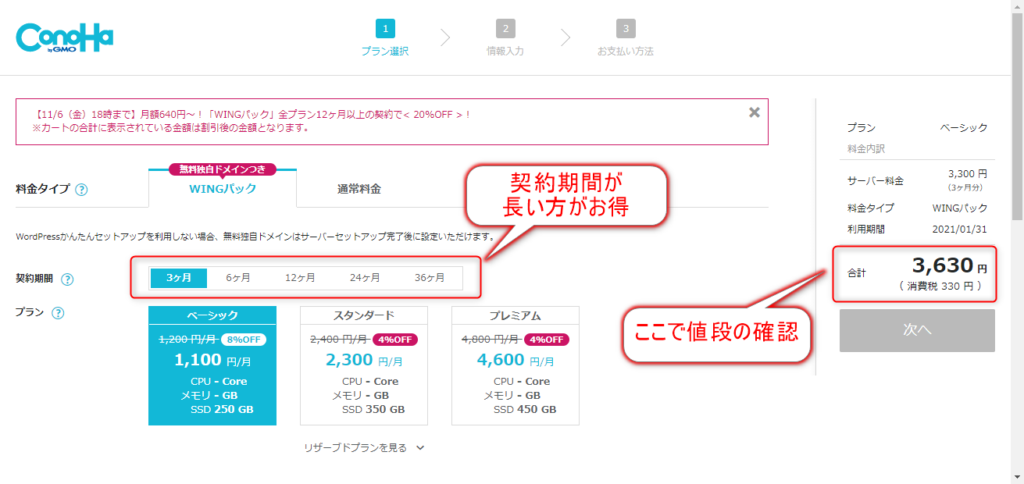Select the 3ヶ月 contract period
The width and height of the screenshot is (1024, 484).
[x=179, y=278]
